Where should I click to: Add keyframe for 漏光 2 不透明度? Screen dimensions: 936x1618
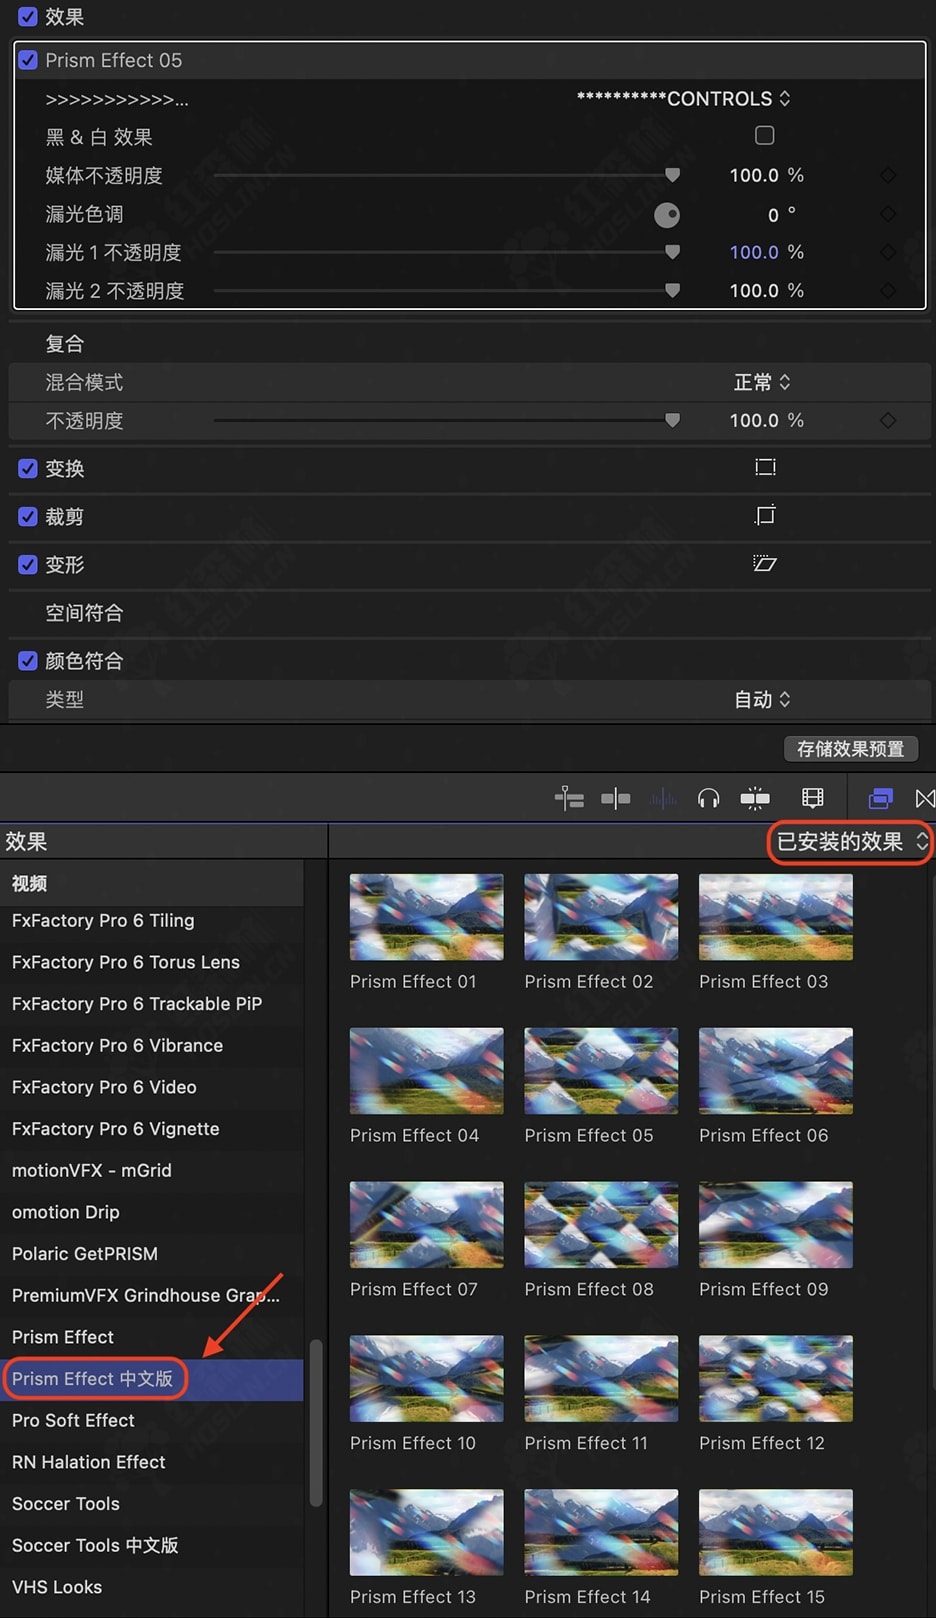888,290
